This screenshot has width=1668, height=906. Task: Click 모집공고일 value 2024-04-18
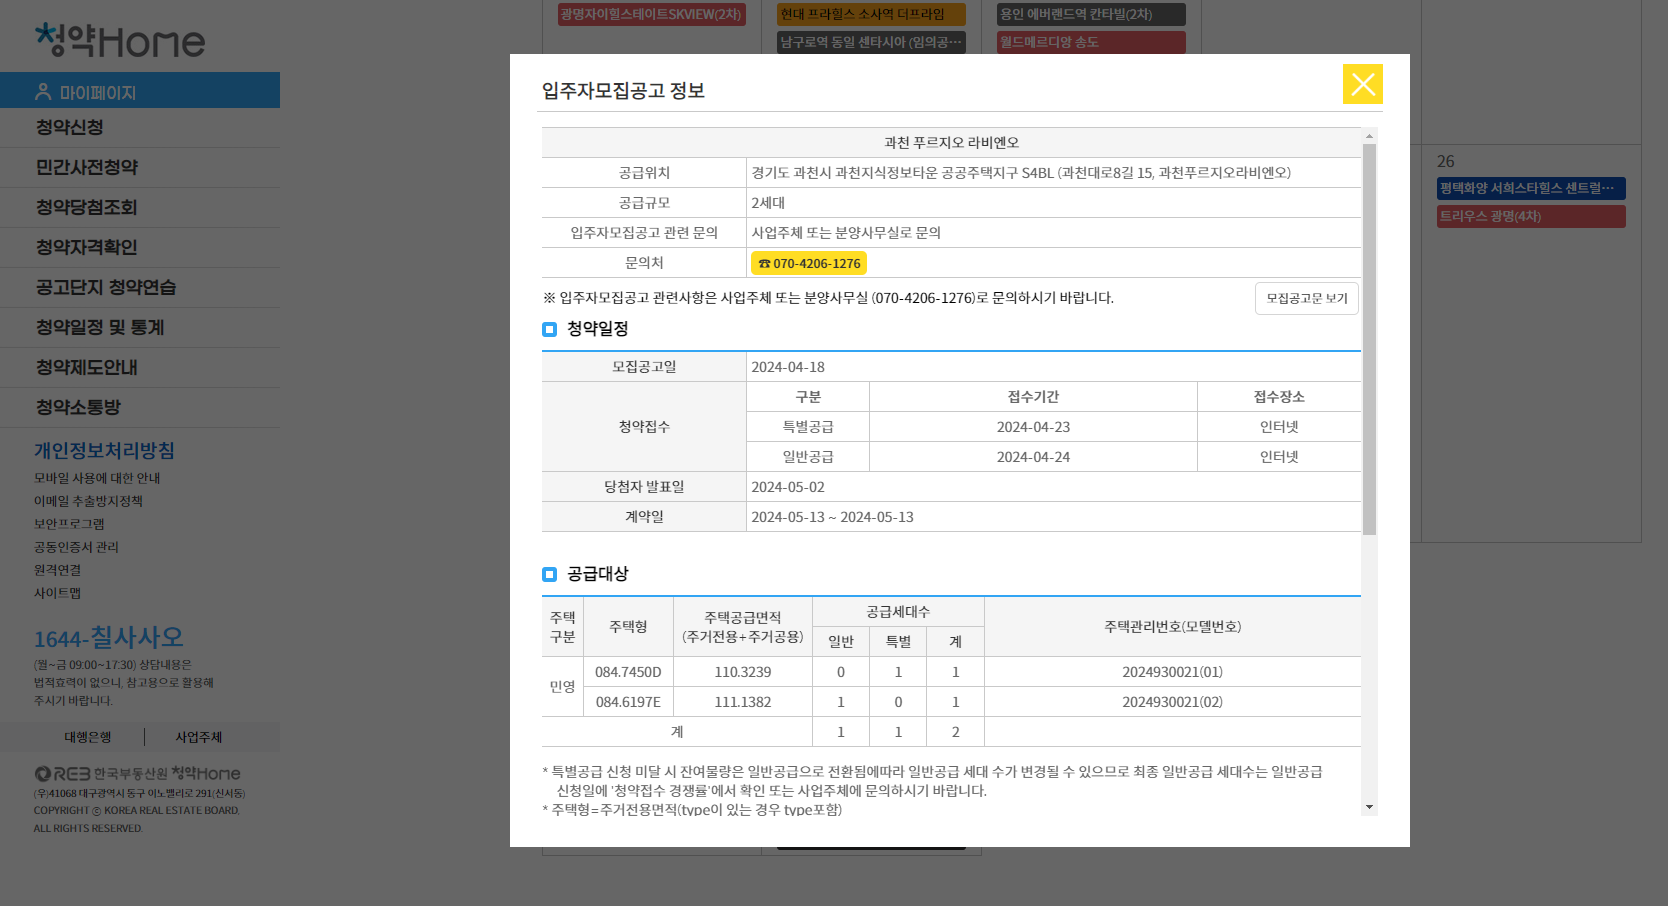coord(788,367)
